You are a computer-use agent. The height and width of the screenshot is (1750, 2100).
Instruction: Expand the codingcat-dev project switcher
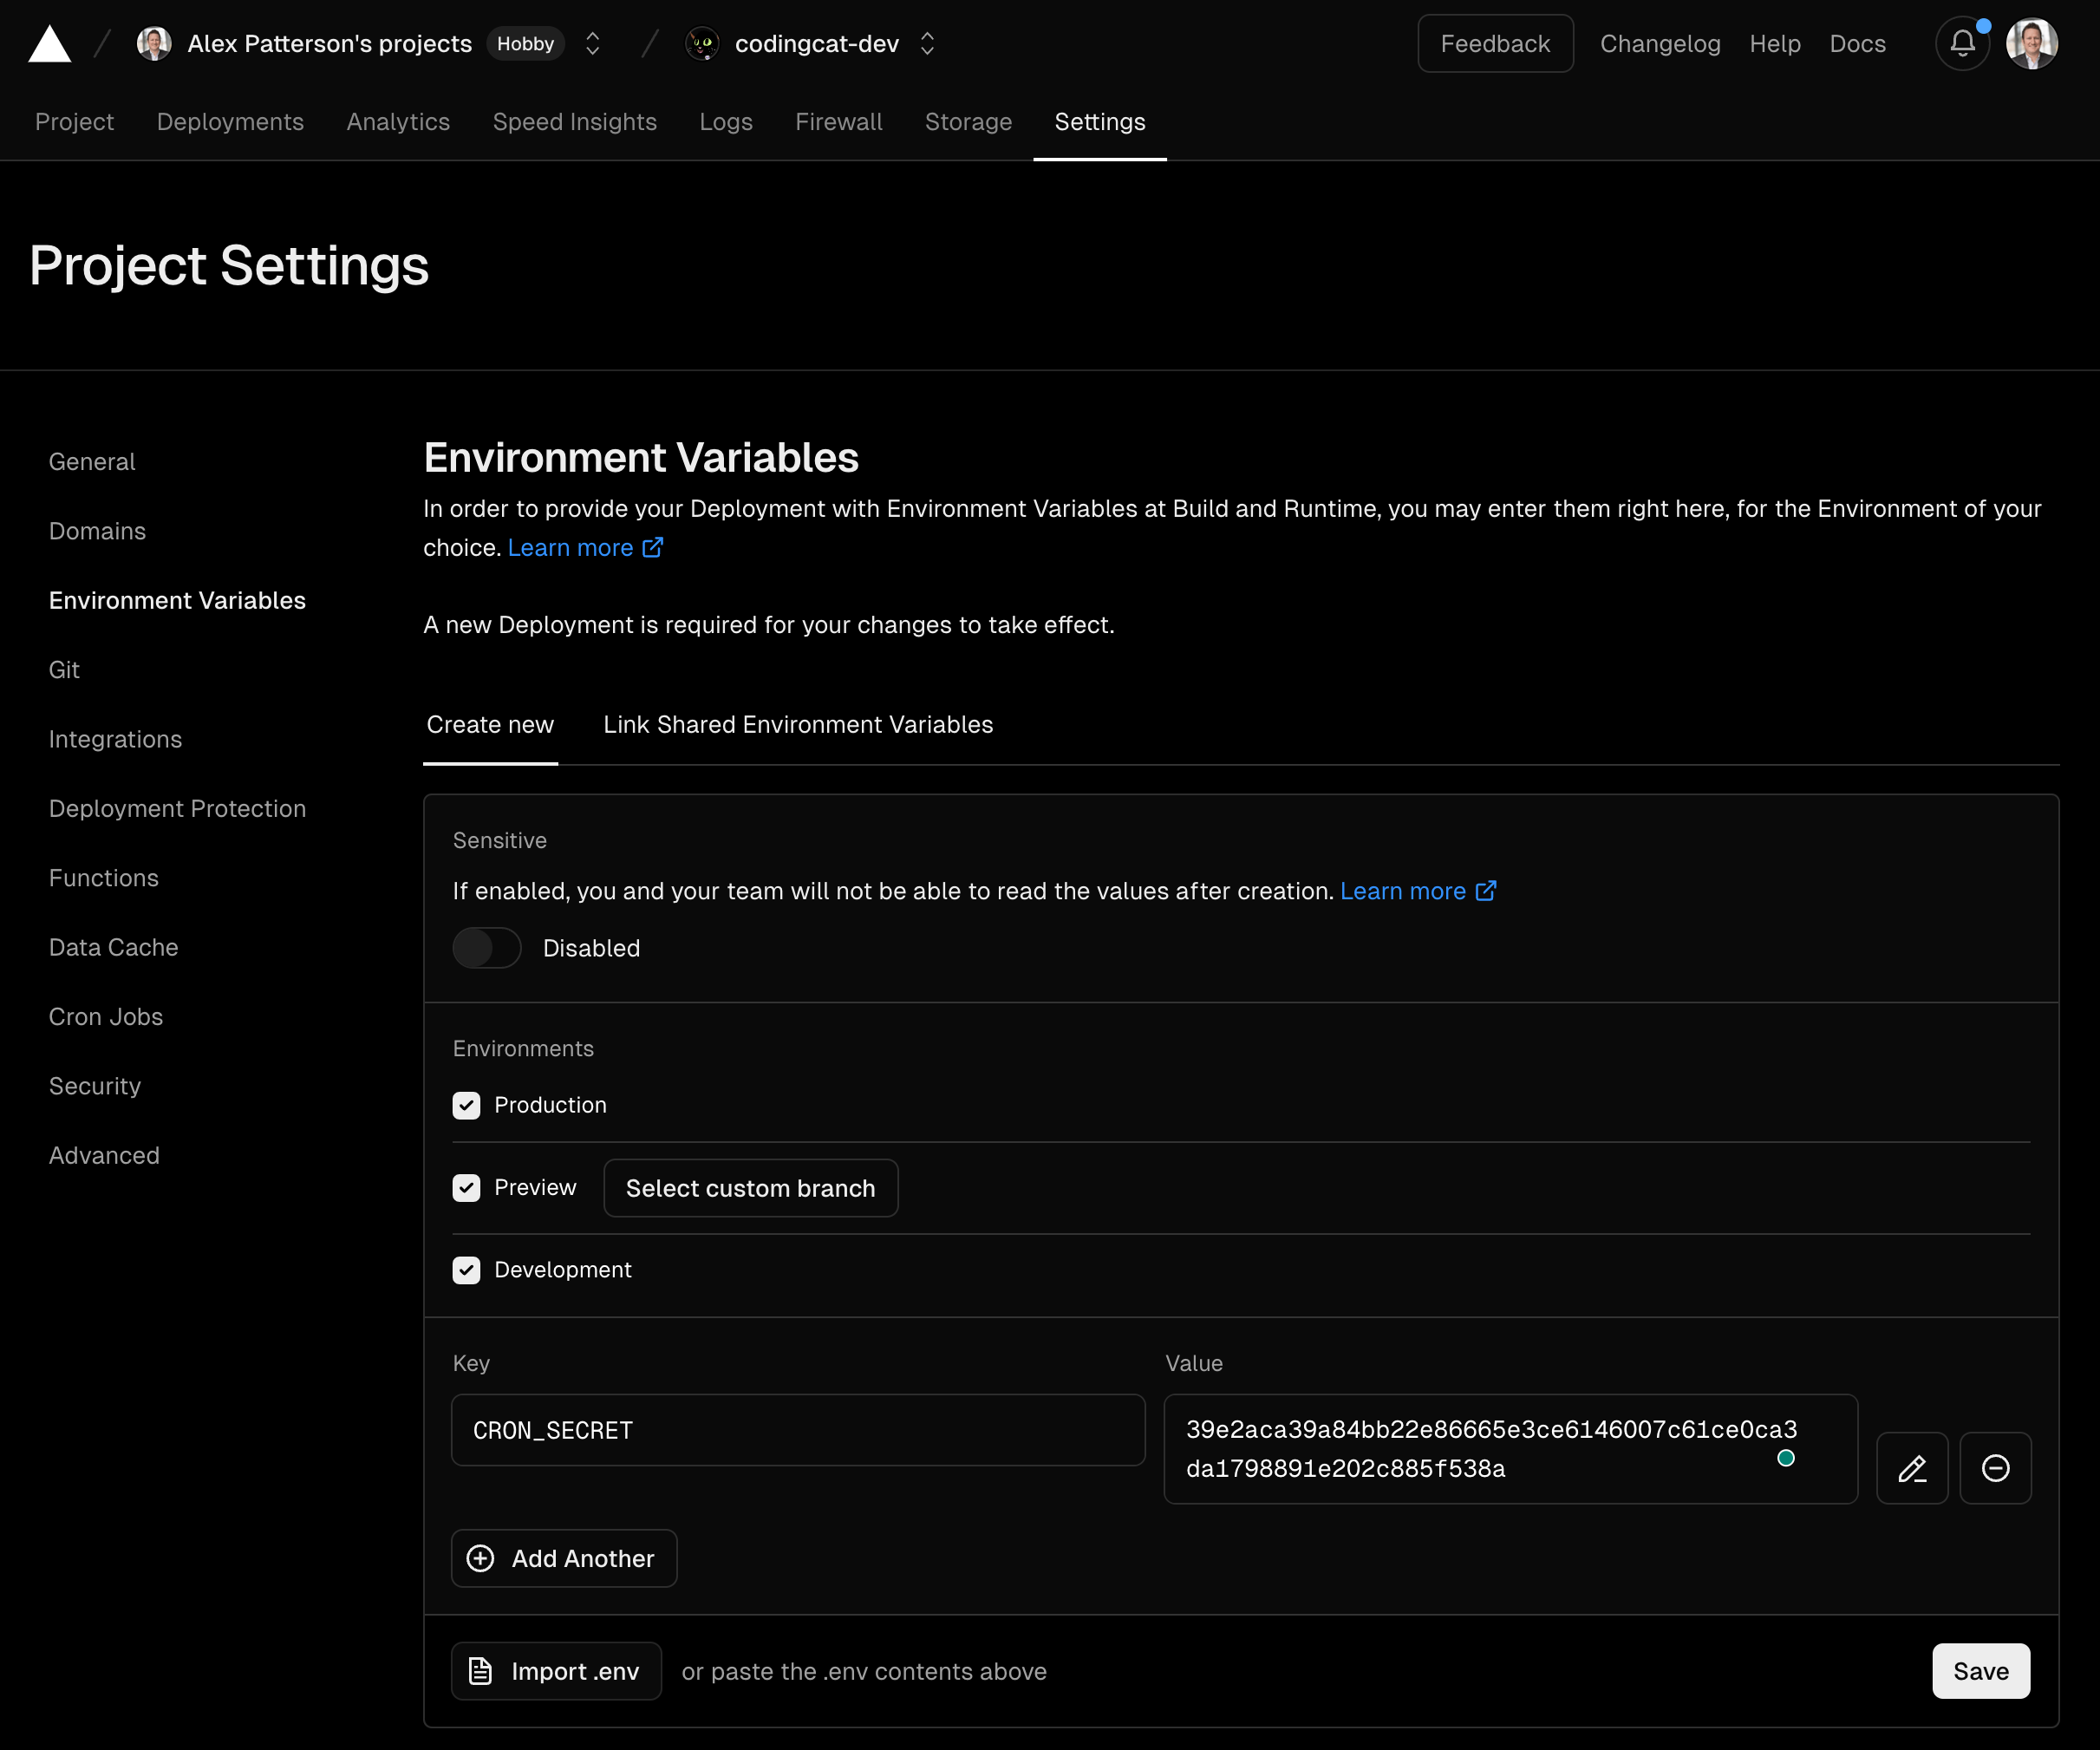pos(927,44)
